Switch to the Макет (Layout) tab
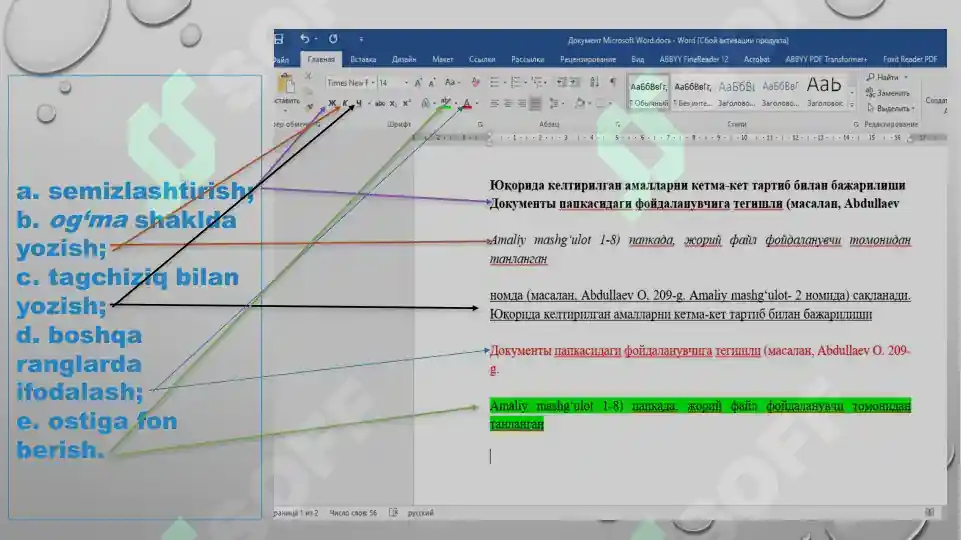 coord(443,59)
